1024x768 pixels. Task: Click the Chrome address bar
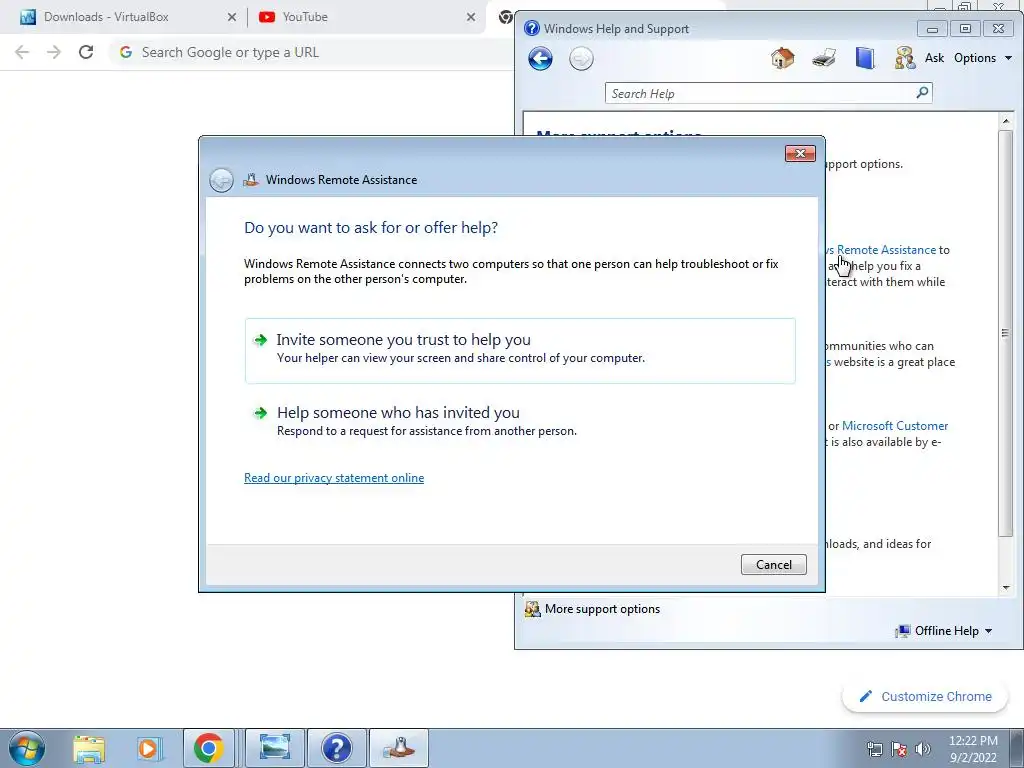coord(313,52)
